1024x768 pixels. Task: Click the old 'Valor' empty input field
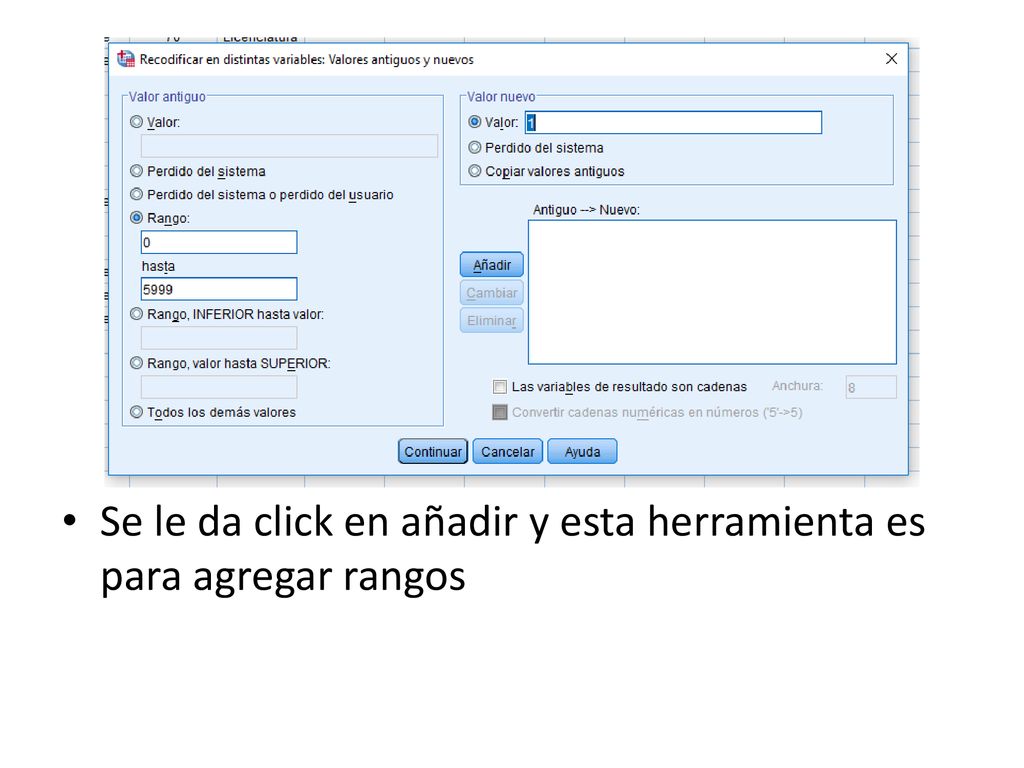point(289,146)
